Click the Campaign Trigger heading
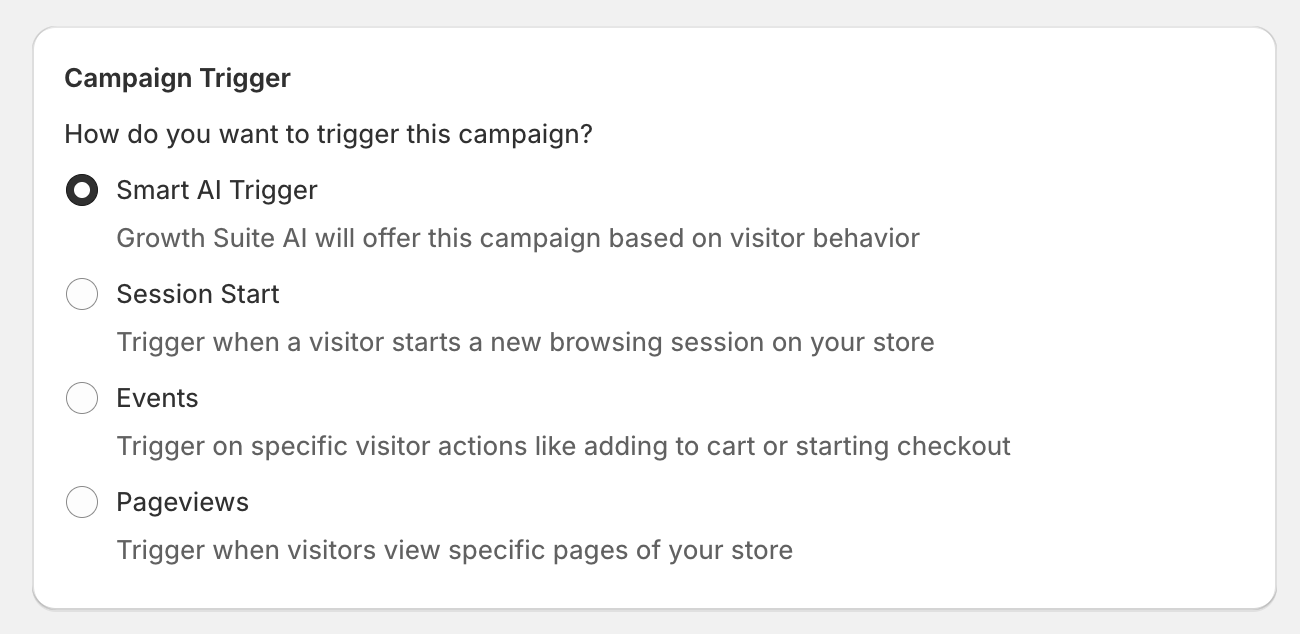The width and height of the screenshot is (1300, 634). pyautogui.click(x=177, y=78)
